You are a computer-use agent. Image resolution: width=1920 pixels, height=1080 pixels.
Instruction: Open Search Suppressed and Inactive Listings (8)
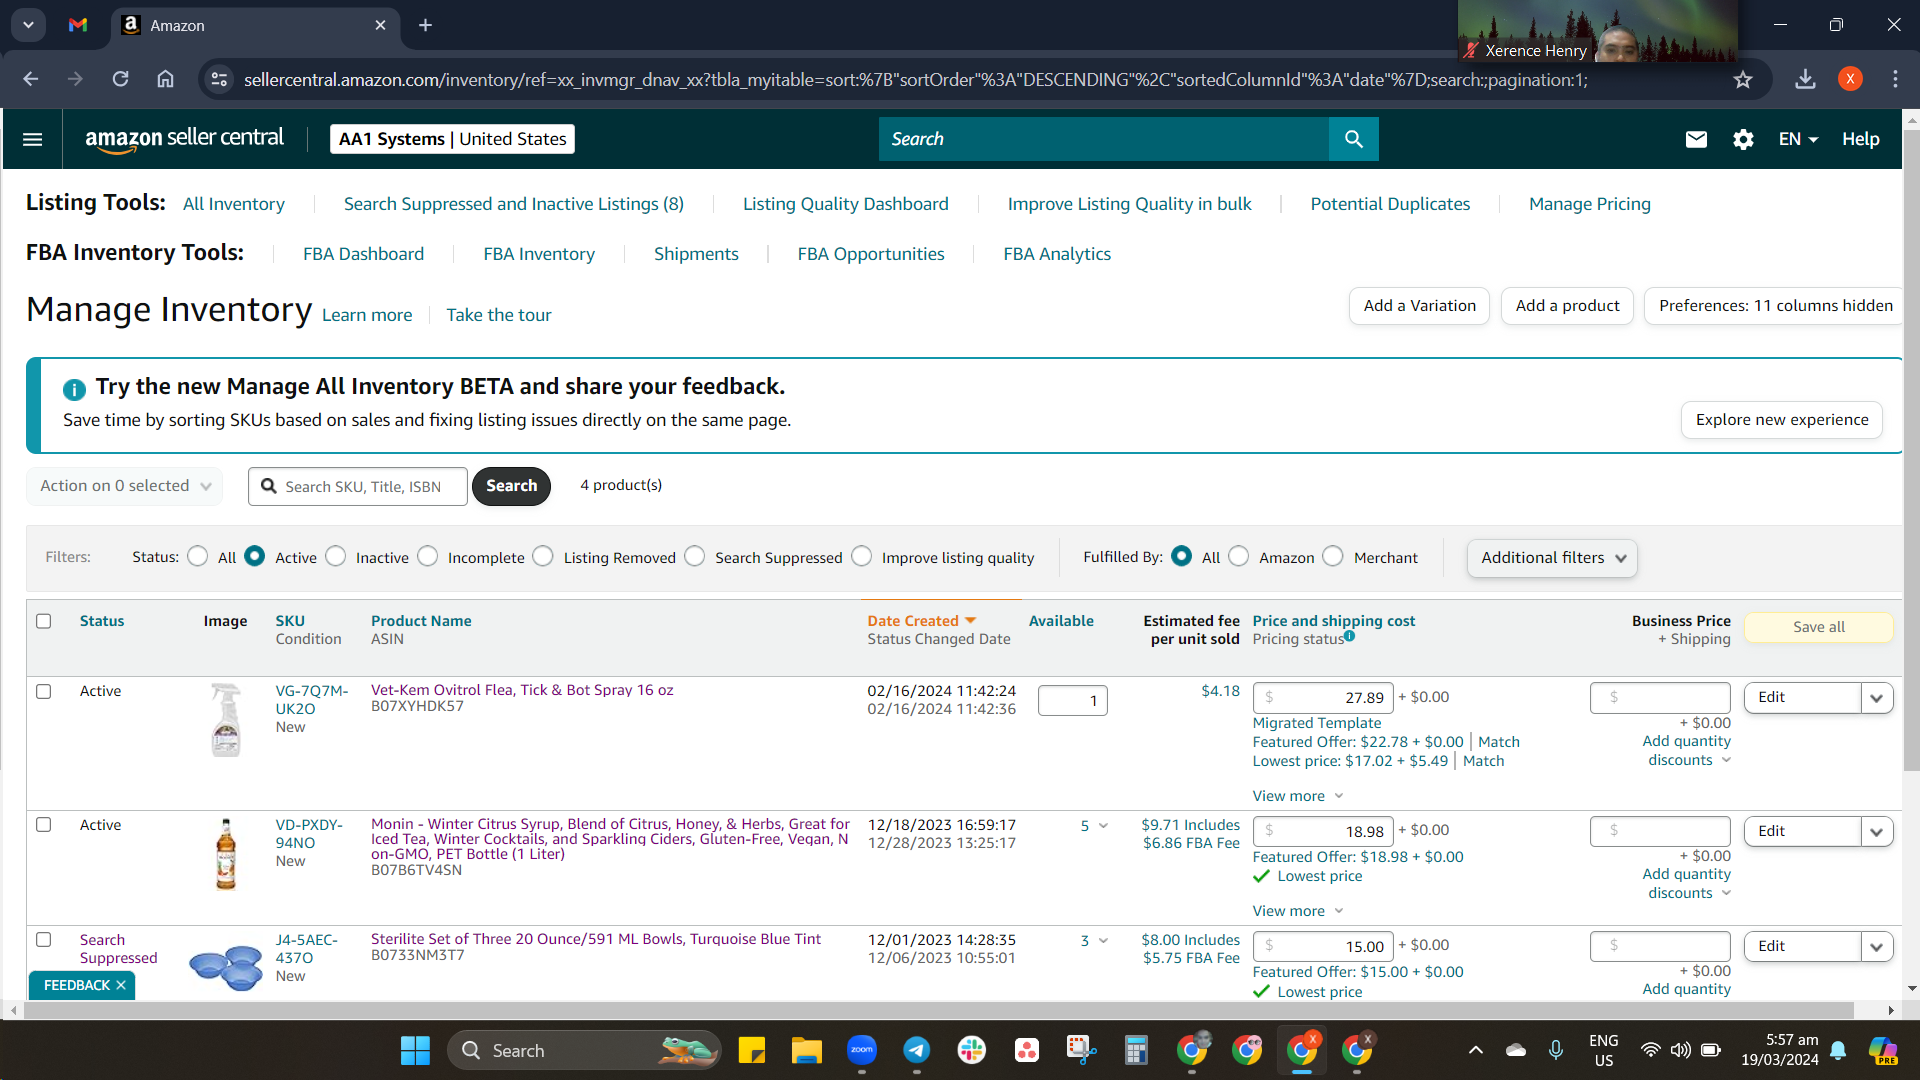click(514, 204)
